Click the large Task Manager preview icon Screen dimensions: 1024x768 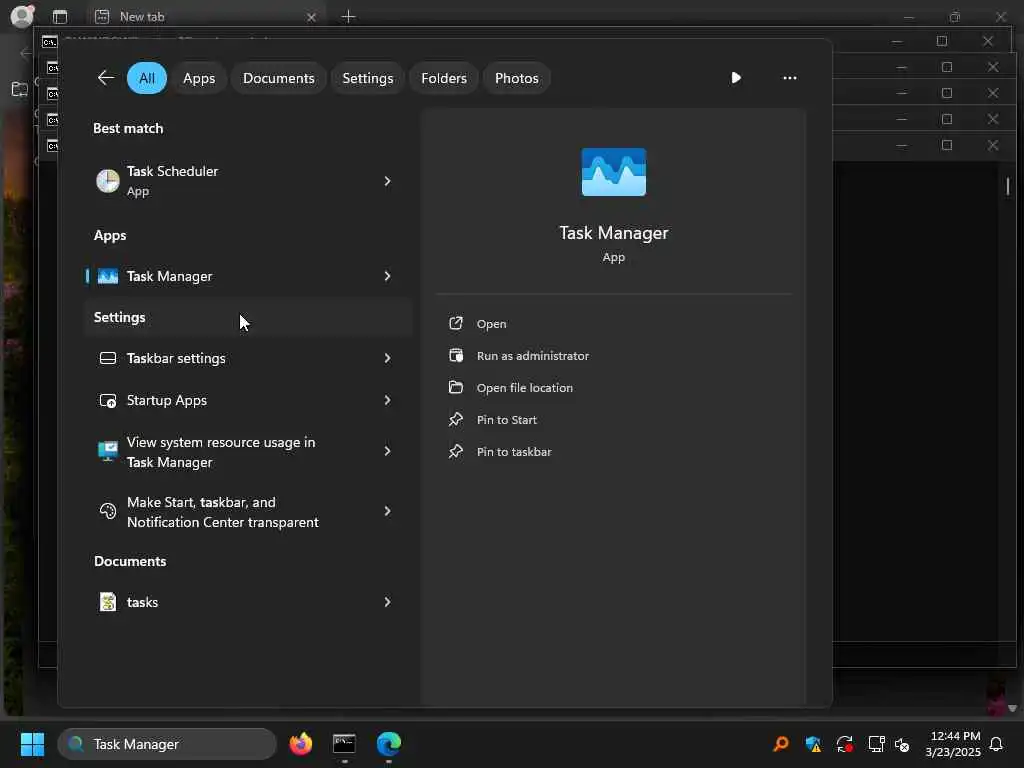click(x=614, y=172)
